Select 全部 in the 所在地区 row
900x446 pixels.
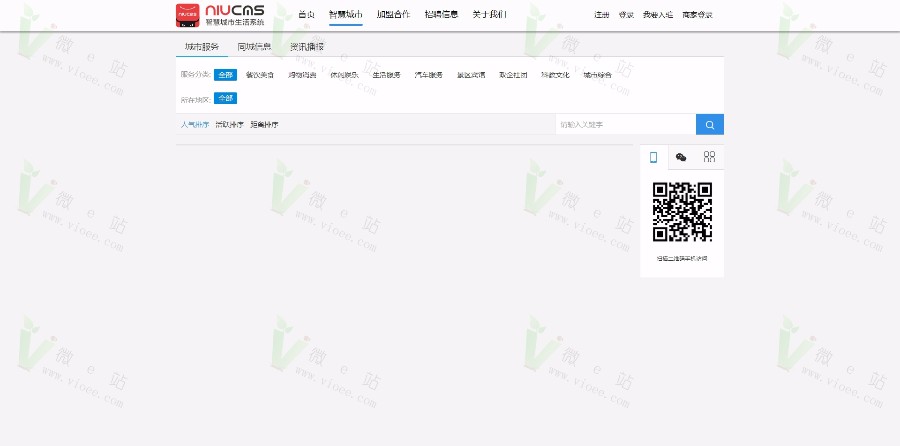225,98
